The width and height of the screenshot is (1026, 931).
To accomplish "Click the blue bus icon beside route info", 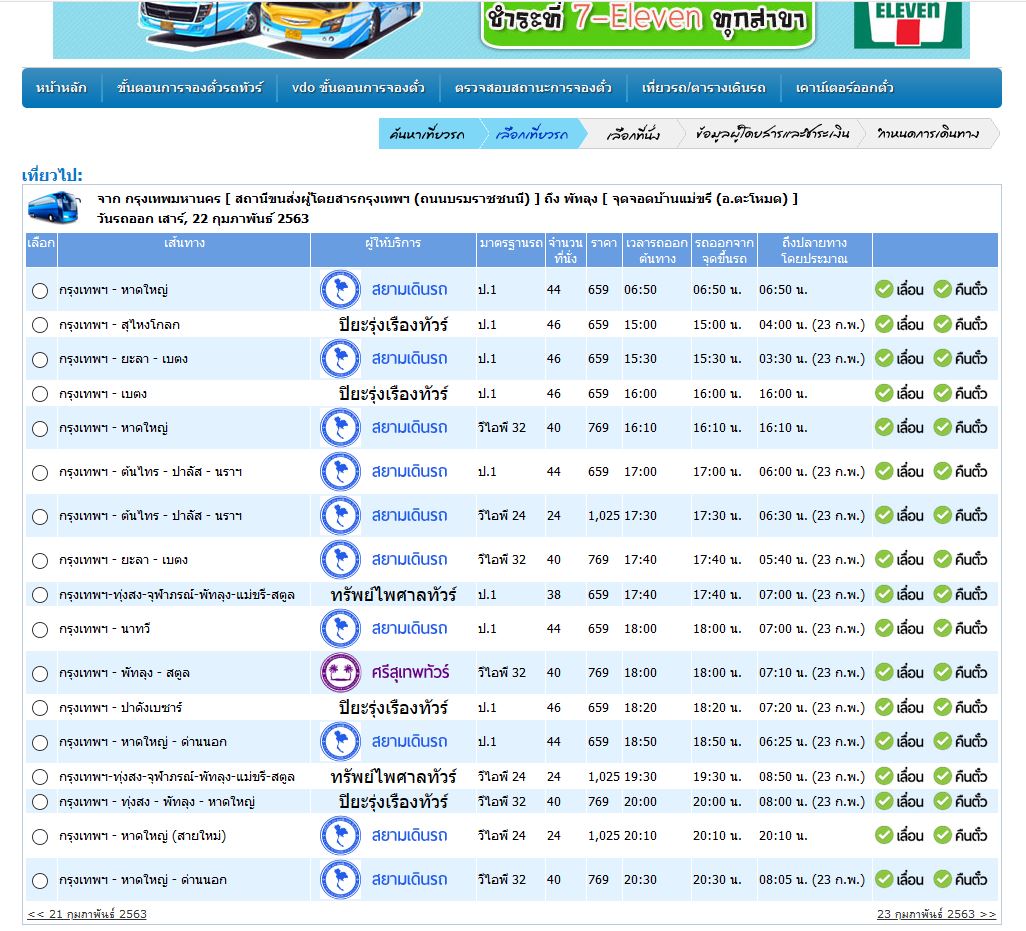I will click(54, 207).
